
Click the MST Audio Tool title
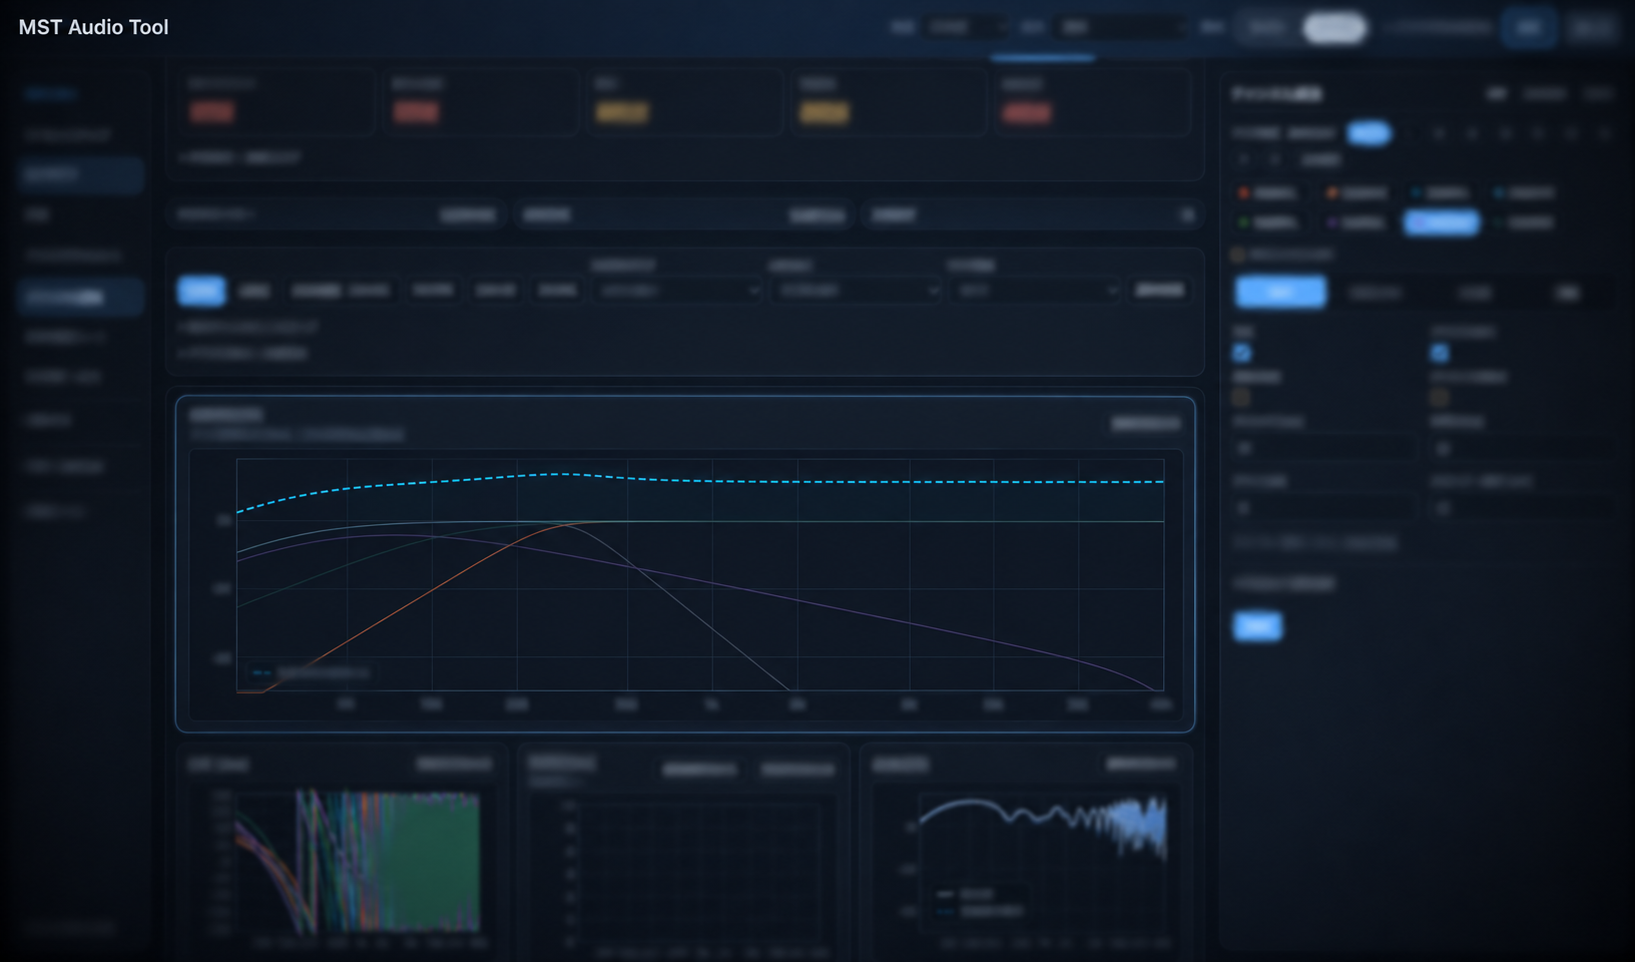pos(94,27)
